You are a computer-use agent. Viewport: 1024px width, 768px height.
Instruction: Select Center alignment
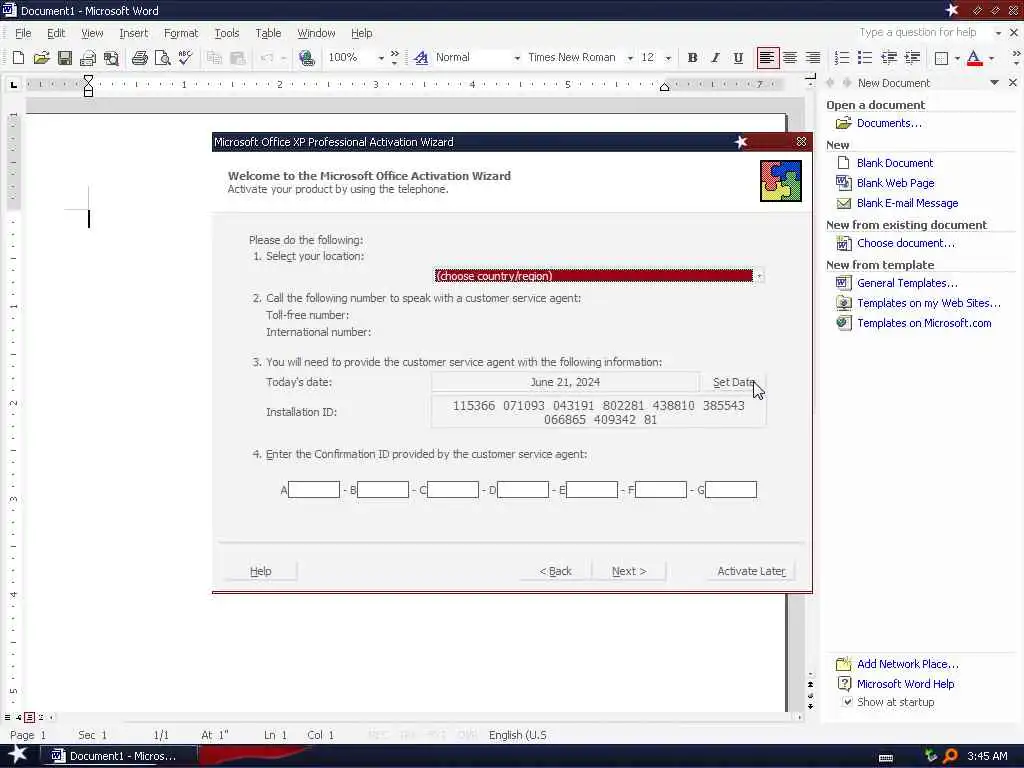coord(790,58)
